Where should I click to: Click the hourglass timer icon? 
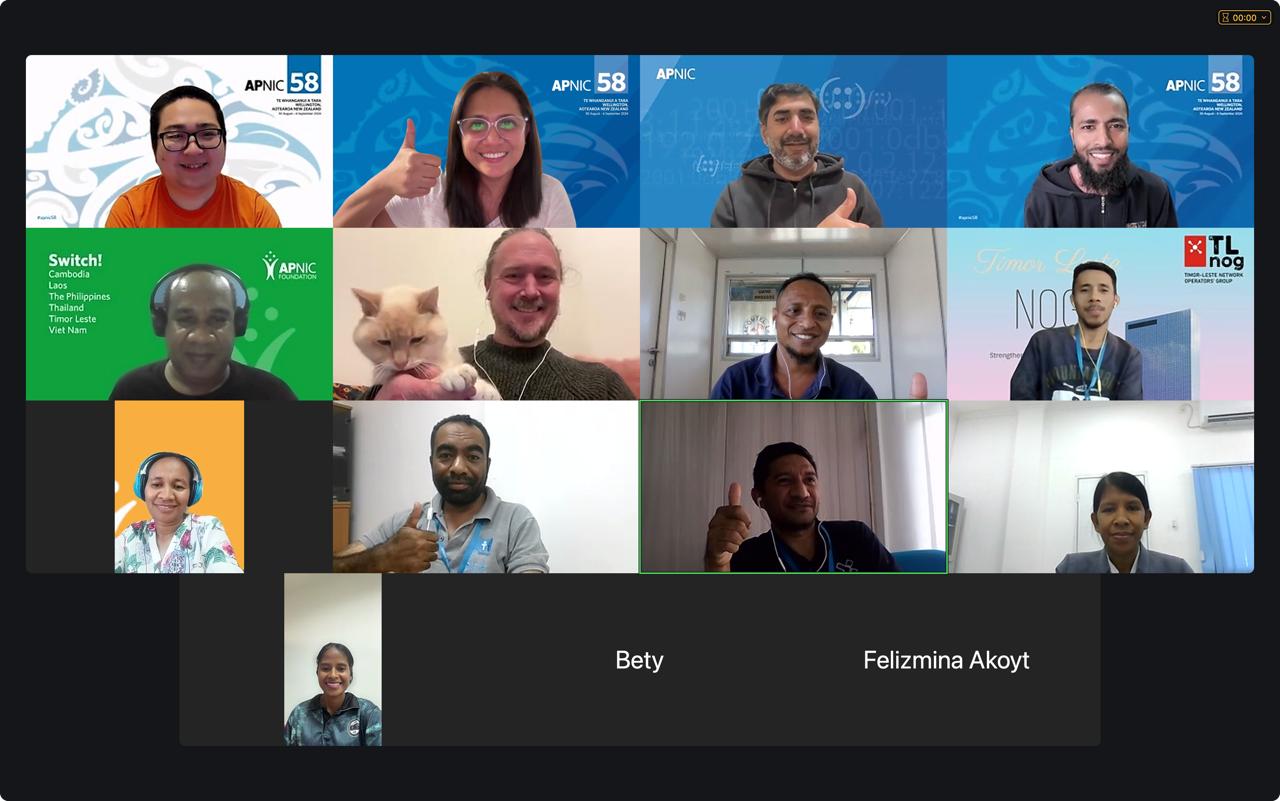(x=1226, y=17)
